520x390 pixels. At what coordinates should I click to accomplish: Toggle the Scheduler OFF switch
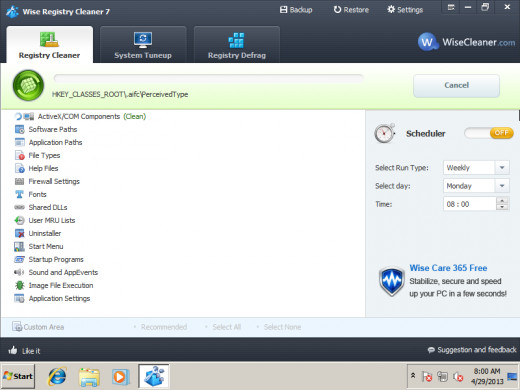pos(489,133)
